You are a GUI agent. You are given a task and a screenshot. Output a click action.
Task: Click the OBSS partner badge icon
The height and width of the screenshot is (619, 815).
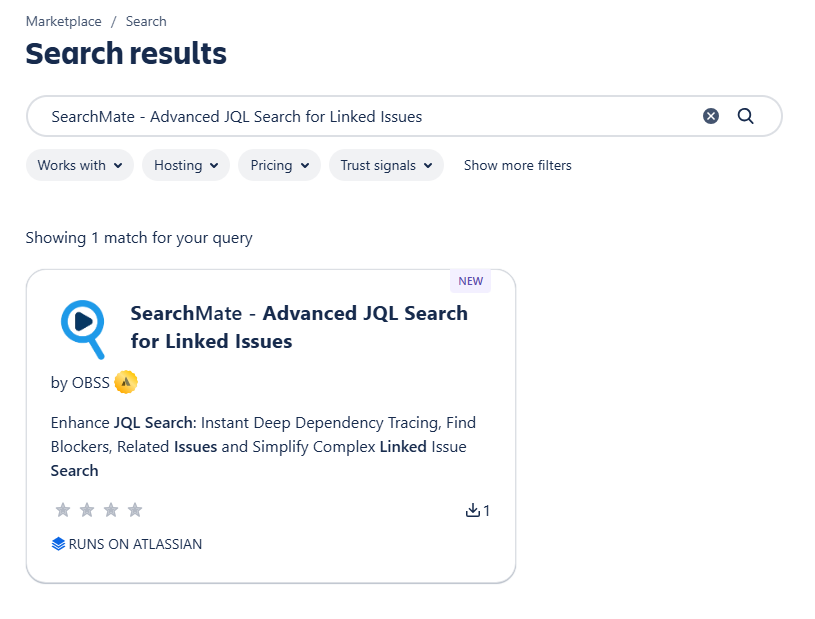tap(125, 382)
